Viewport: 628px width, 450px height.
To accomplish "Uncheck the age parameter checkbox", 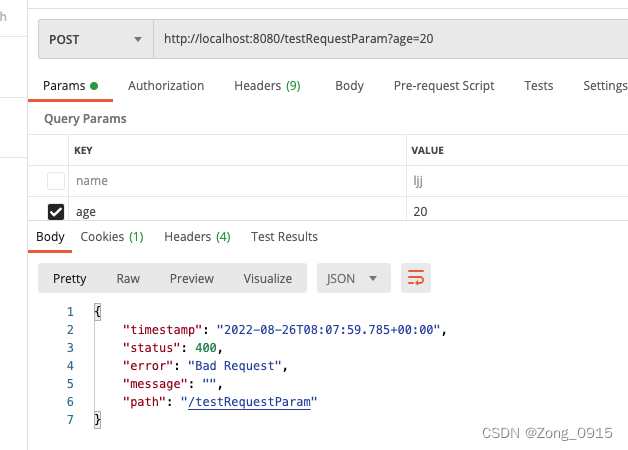I will [x=56, y=212].
